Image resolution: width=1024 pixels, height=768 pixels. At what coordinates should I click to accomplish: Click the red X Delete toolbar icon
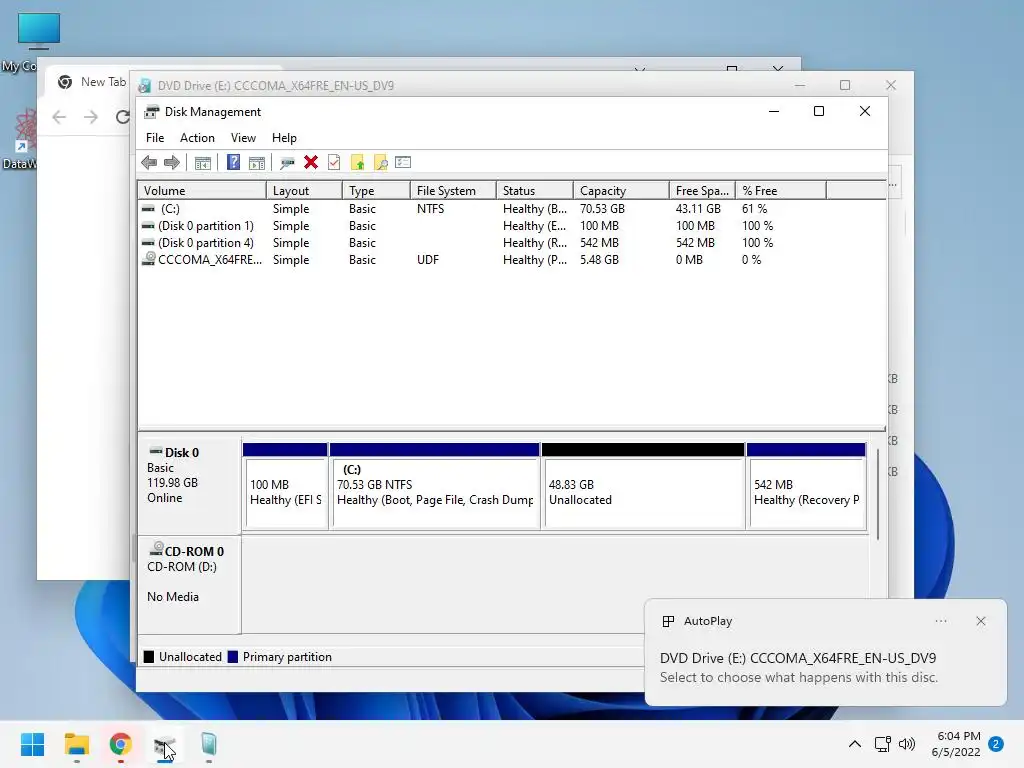(x=311, y=163)
